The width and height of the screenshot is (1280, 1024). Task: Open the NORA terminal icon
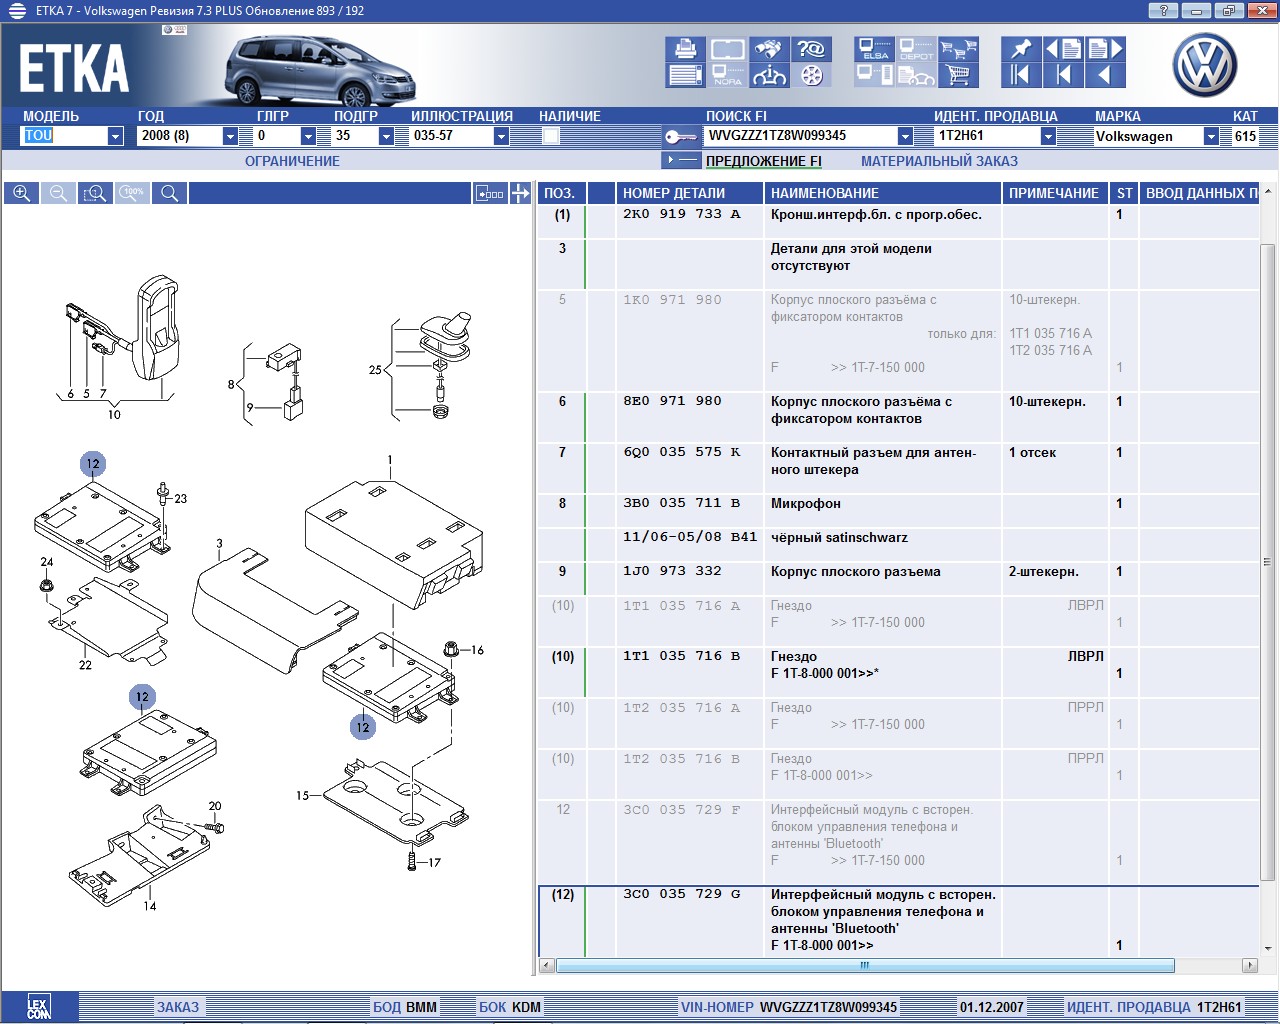coord(727,75)
